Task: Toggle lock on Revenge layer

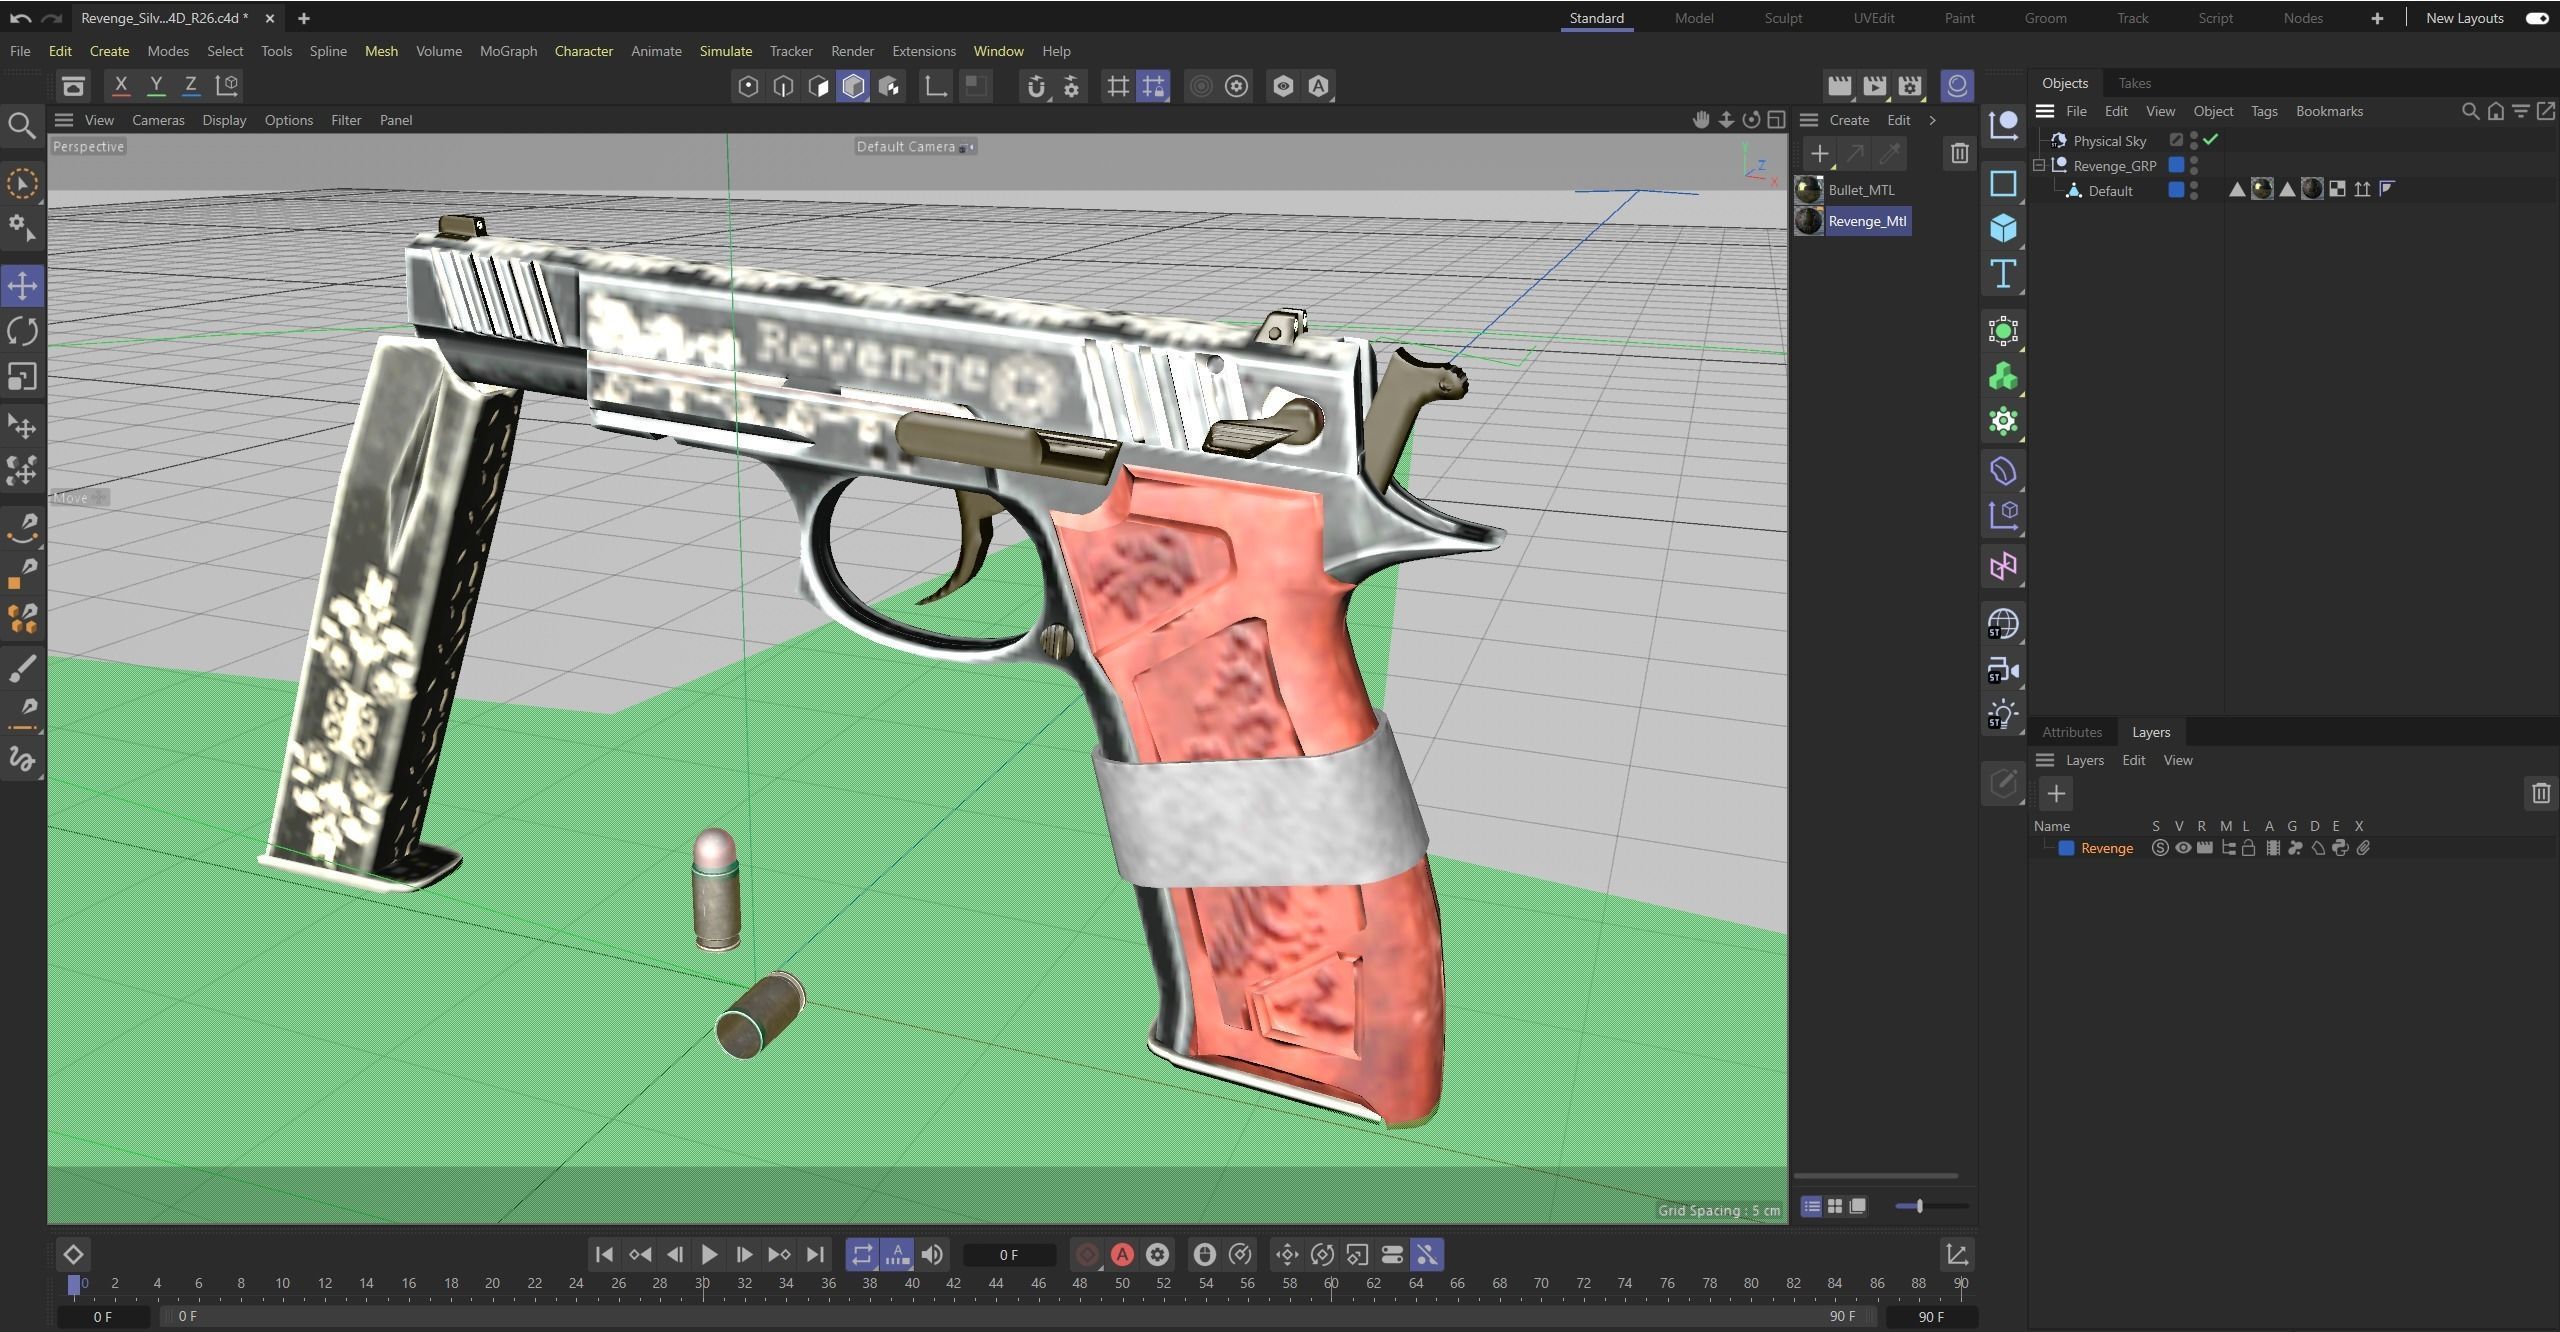Action: click(2249, 848)
